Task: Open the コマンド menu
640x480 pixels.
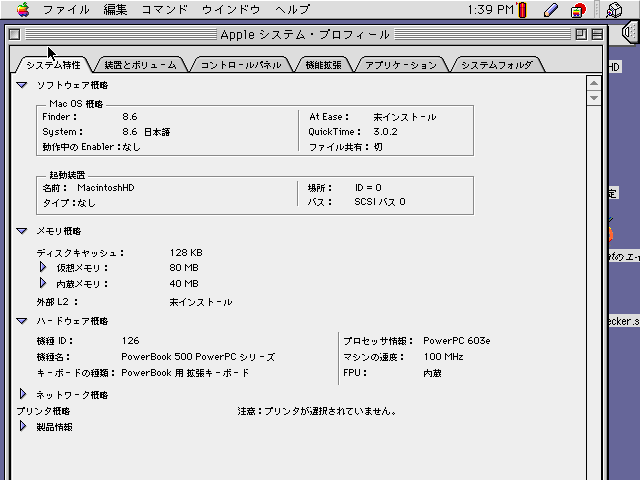Action: pos(164,9)
